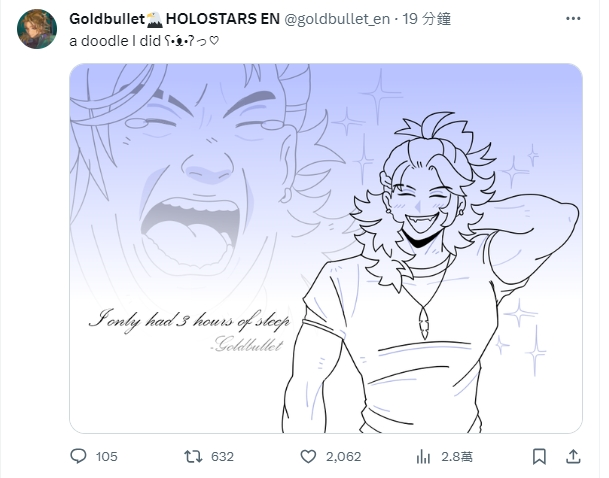This screenshot has height=478, width=609.
Task: Click the 2.8萬 views count
Action: click(x=457, y=457)
